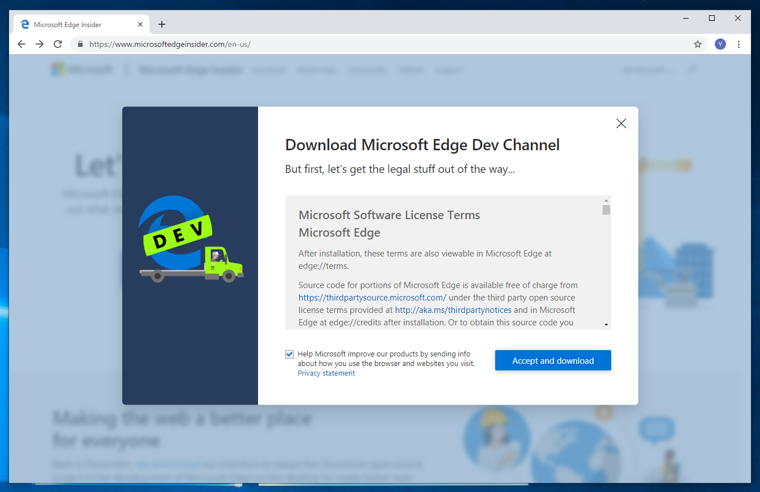This screenshot has width=760, height=492.
Task: Close the download dialog with X
Action: (621, 124)
